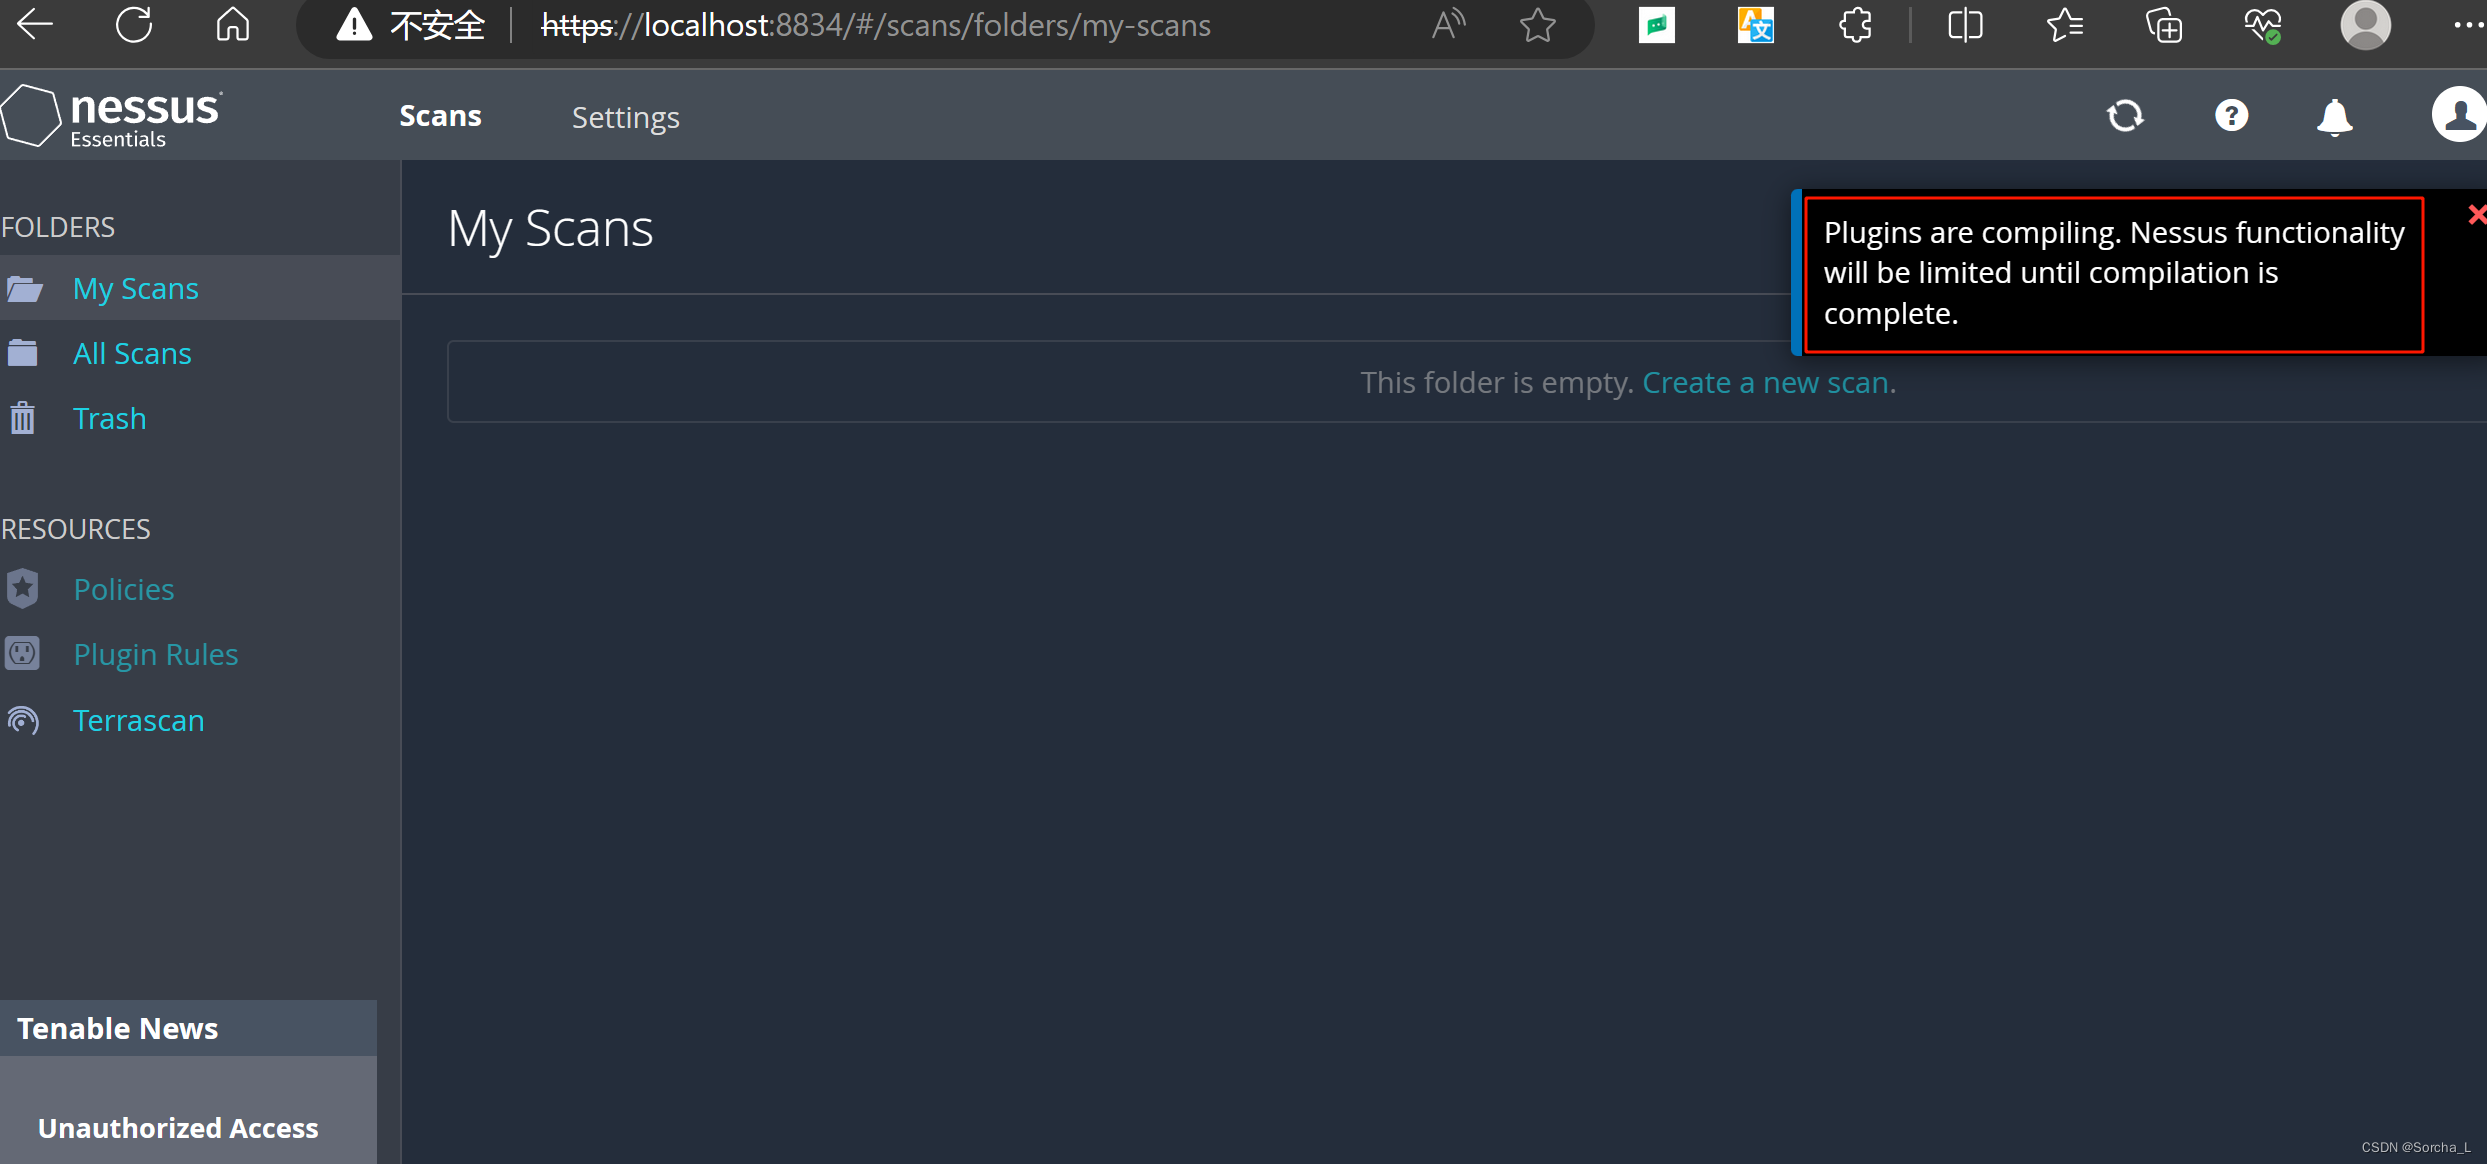Open the Trash folder
2487x1164 pixels.
(x=109, y=418)
